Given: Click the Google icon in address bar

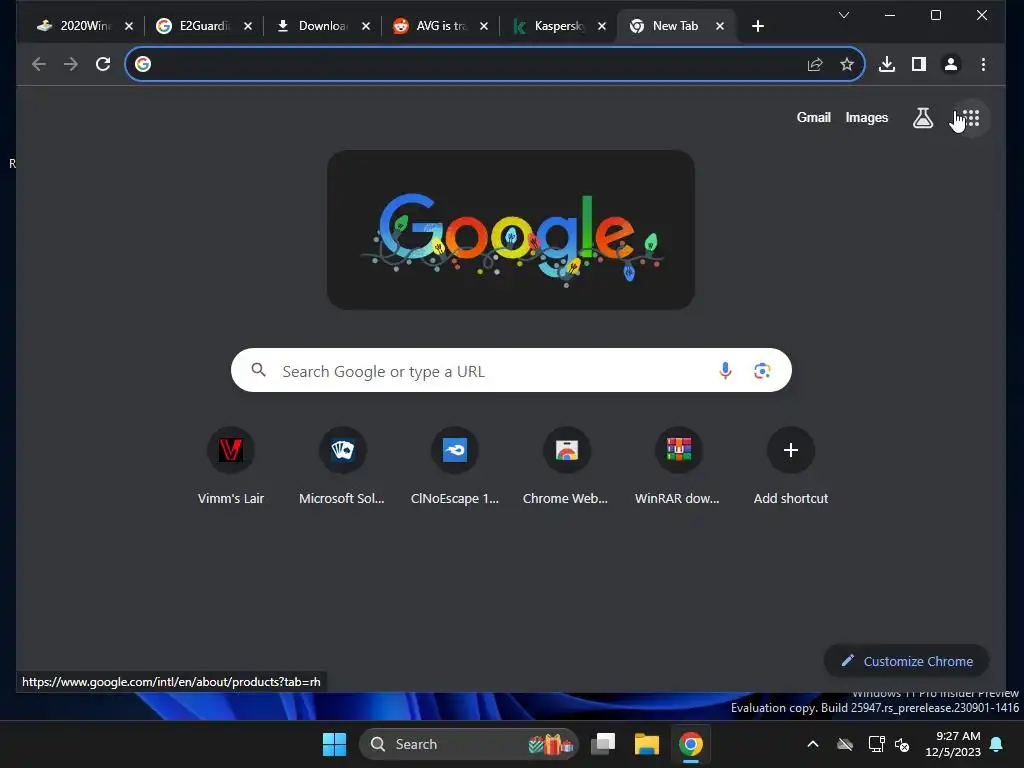Looking at the screenshot, I should [x=143, y=64].
